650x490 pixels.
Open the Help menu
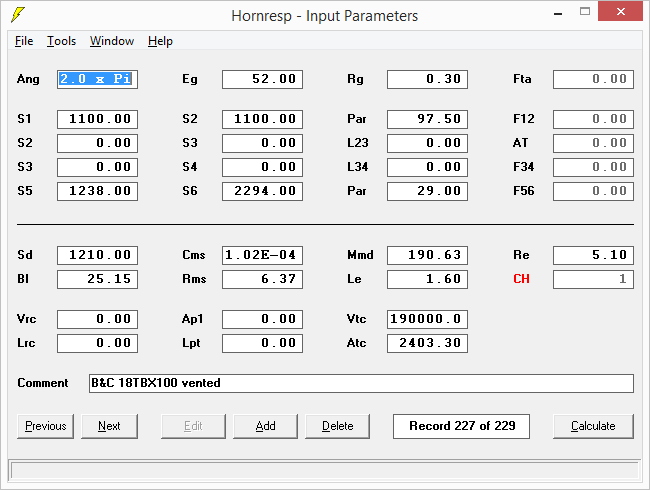pyautogui.click(x=160, y=41)
